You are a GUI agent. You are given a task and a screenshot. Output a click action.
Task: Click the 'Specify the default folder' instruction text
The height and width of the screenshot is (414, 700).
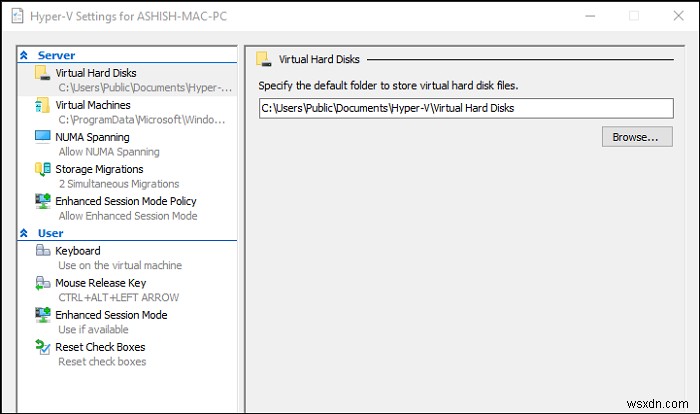click(x=388, y=85)
